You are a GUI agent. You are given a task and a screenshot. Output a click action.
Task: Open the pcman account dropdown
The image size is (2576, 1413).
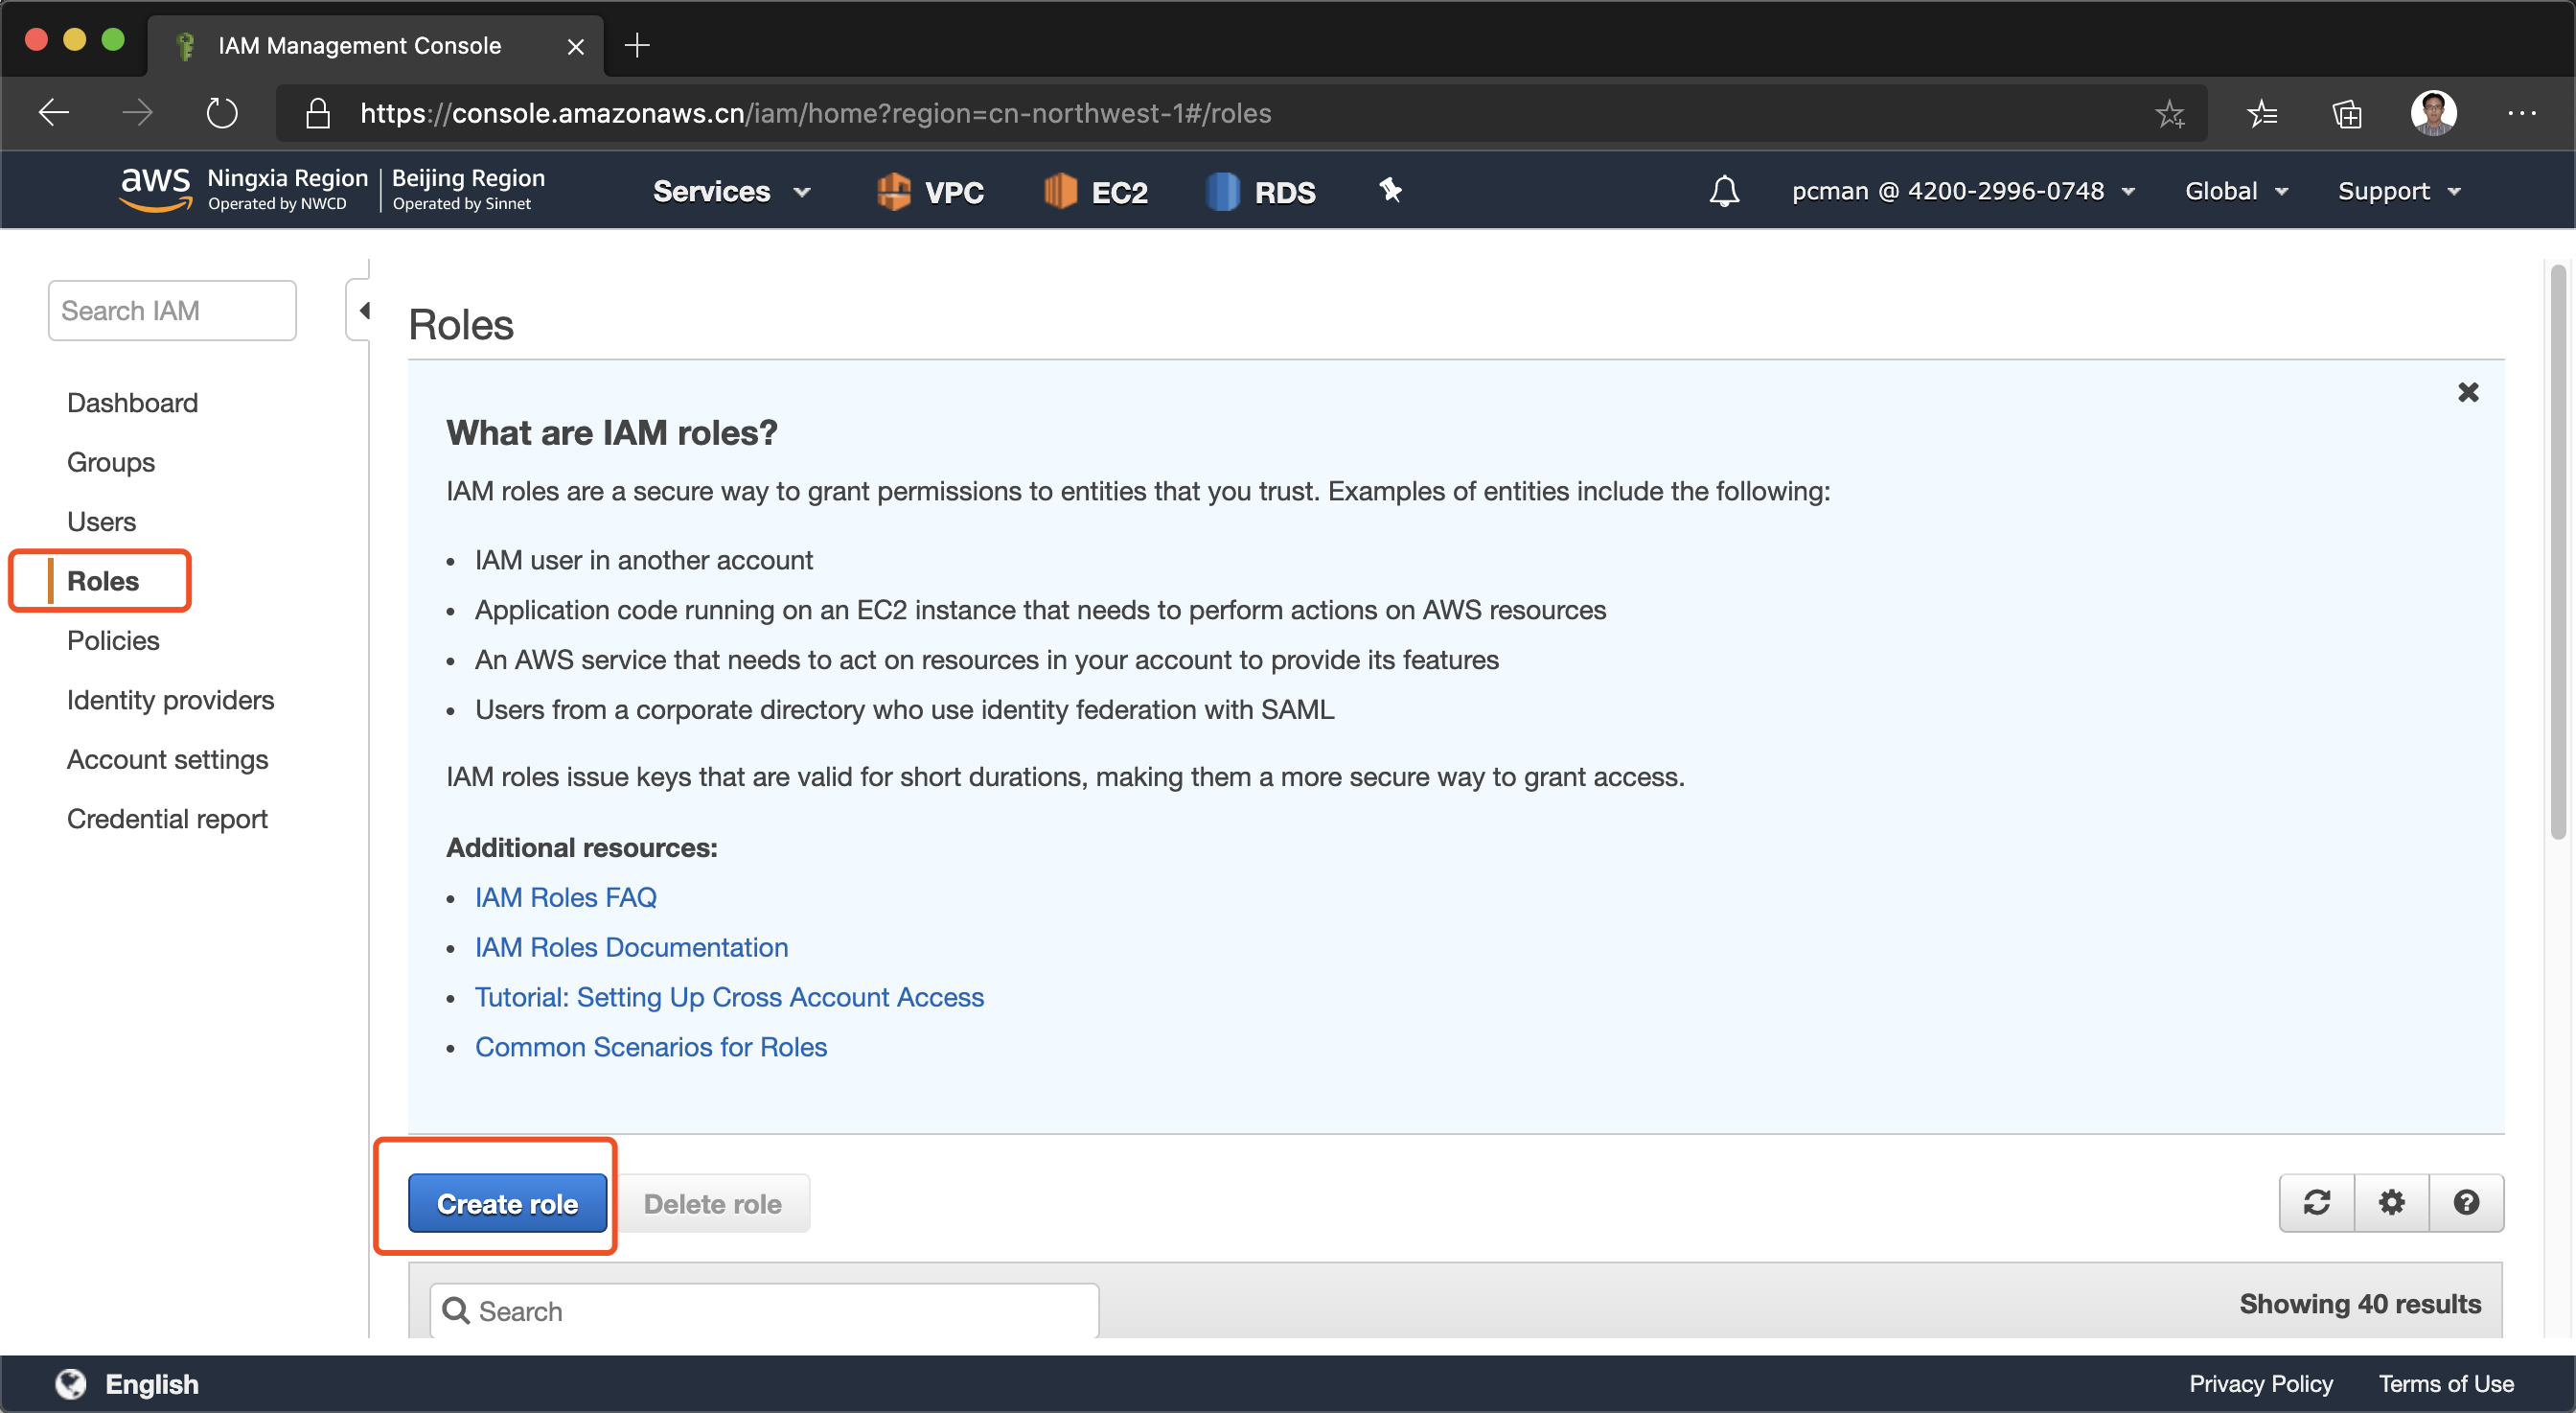click(x=1962, y=191)
